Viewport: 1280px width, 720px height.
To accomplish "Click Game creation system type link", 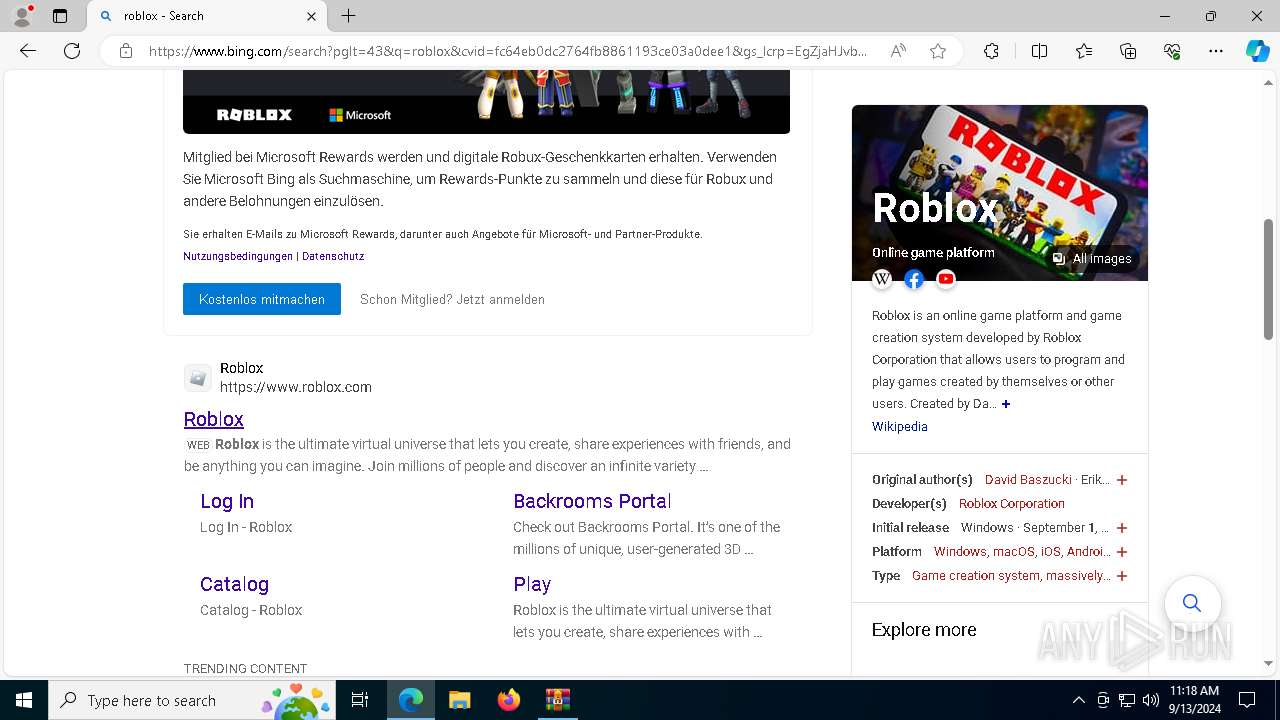I will pyautogui.click(x=1011, y=576).
